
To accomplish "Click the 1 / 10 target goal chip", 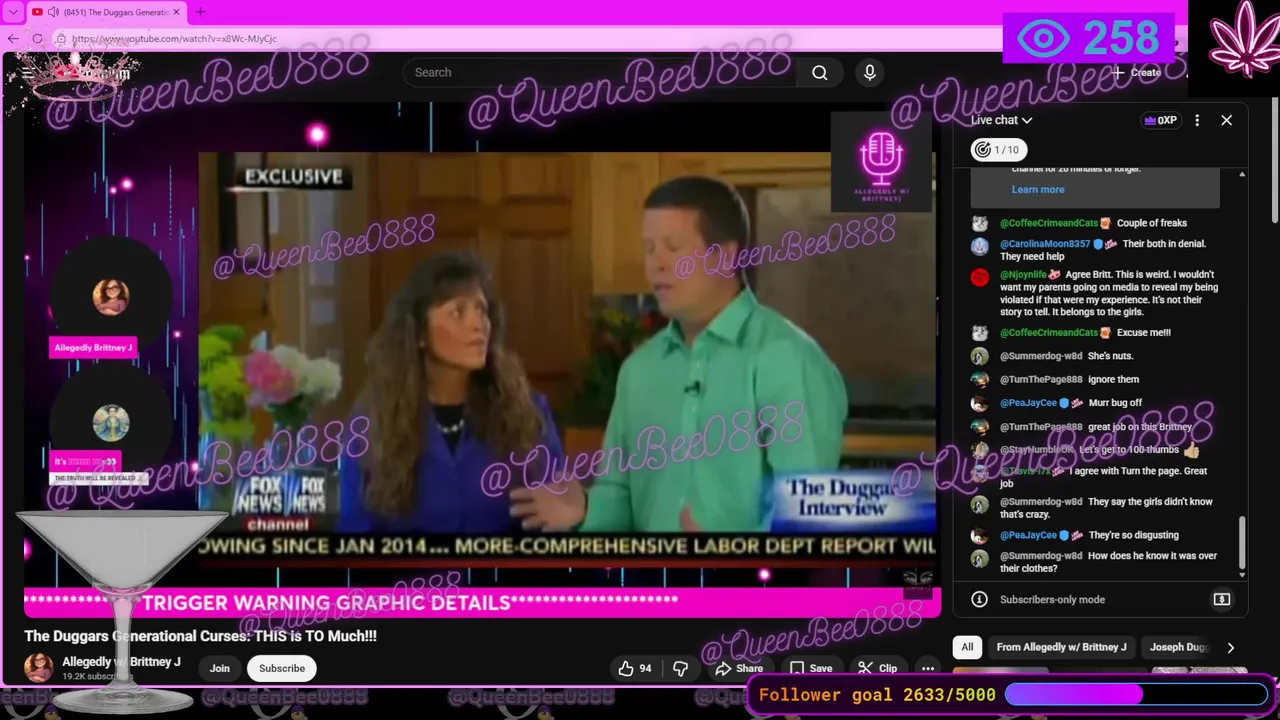I will coord(998,150).
